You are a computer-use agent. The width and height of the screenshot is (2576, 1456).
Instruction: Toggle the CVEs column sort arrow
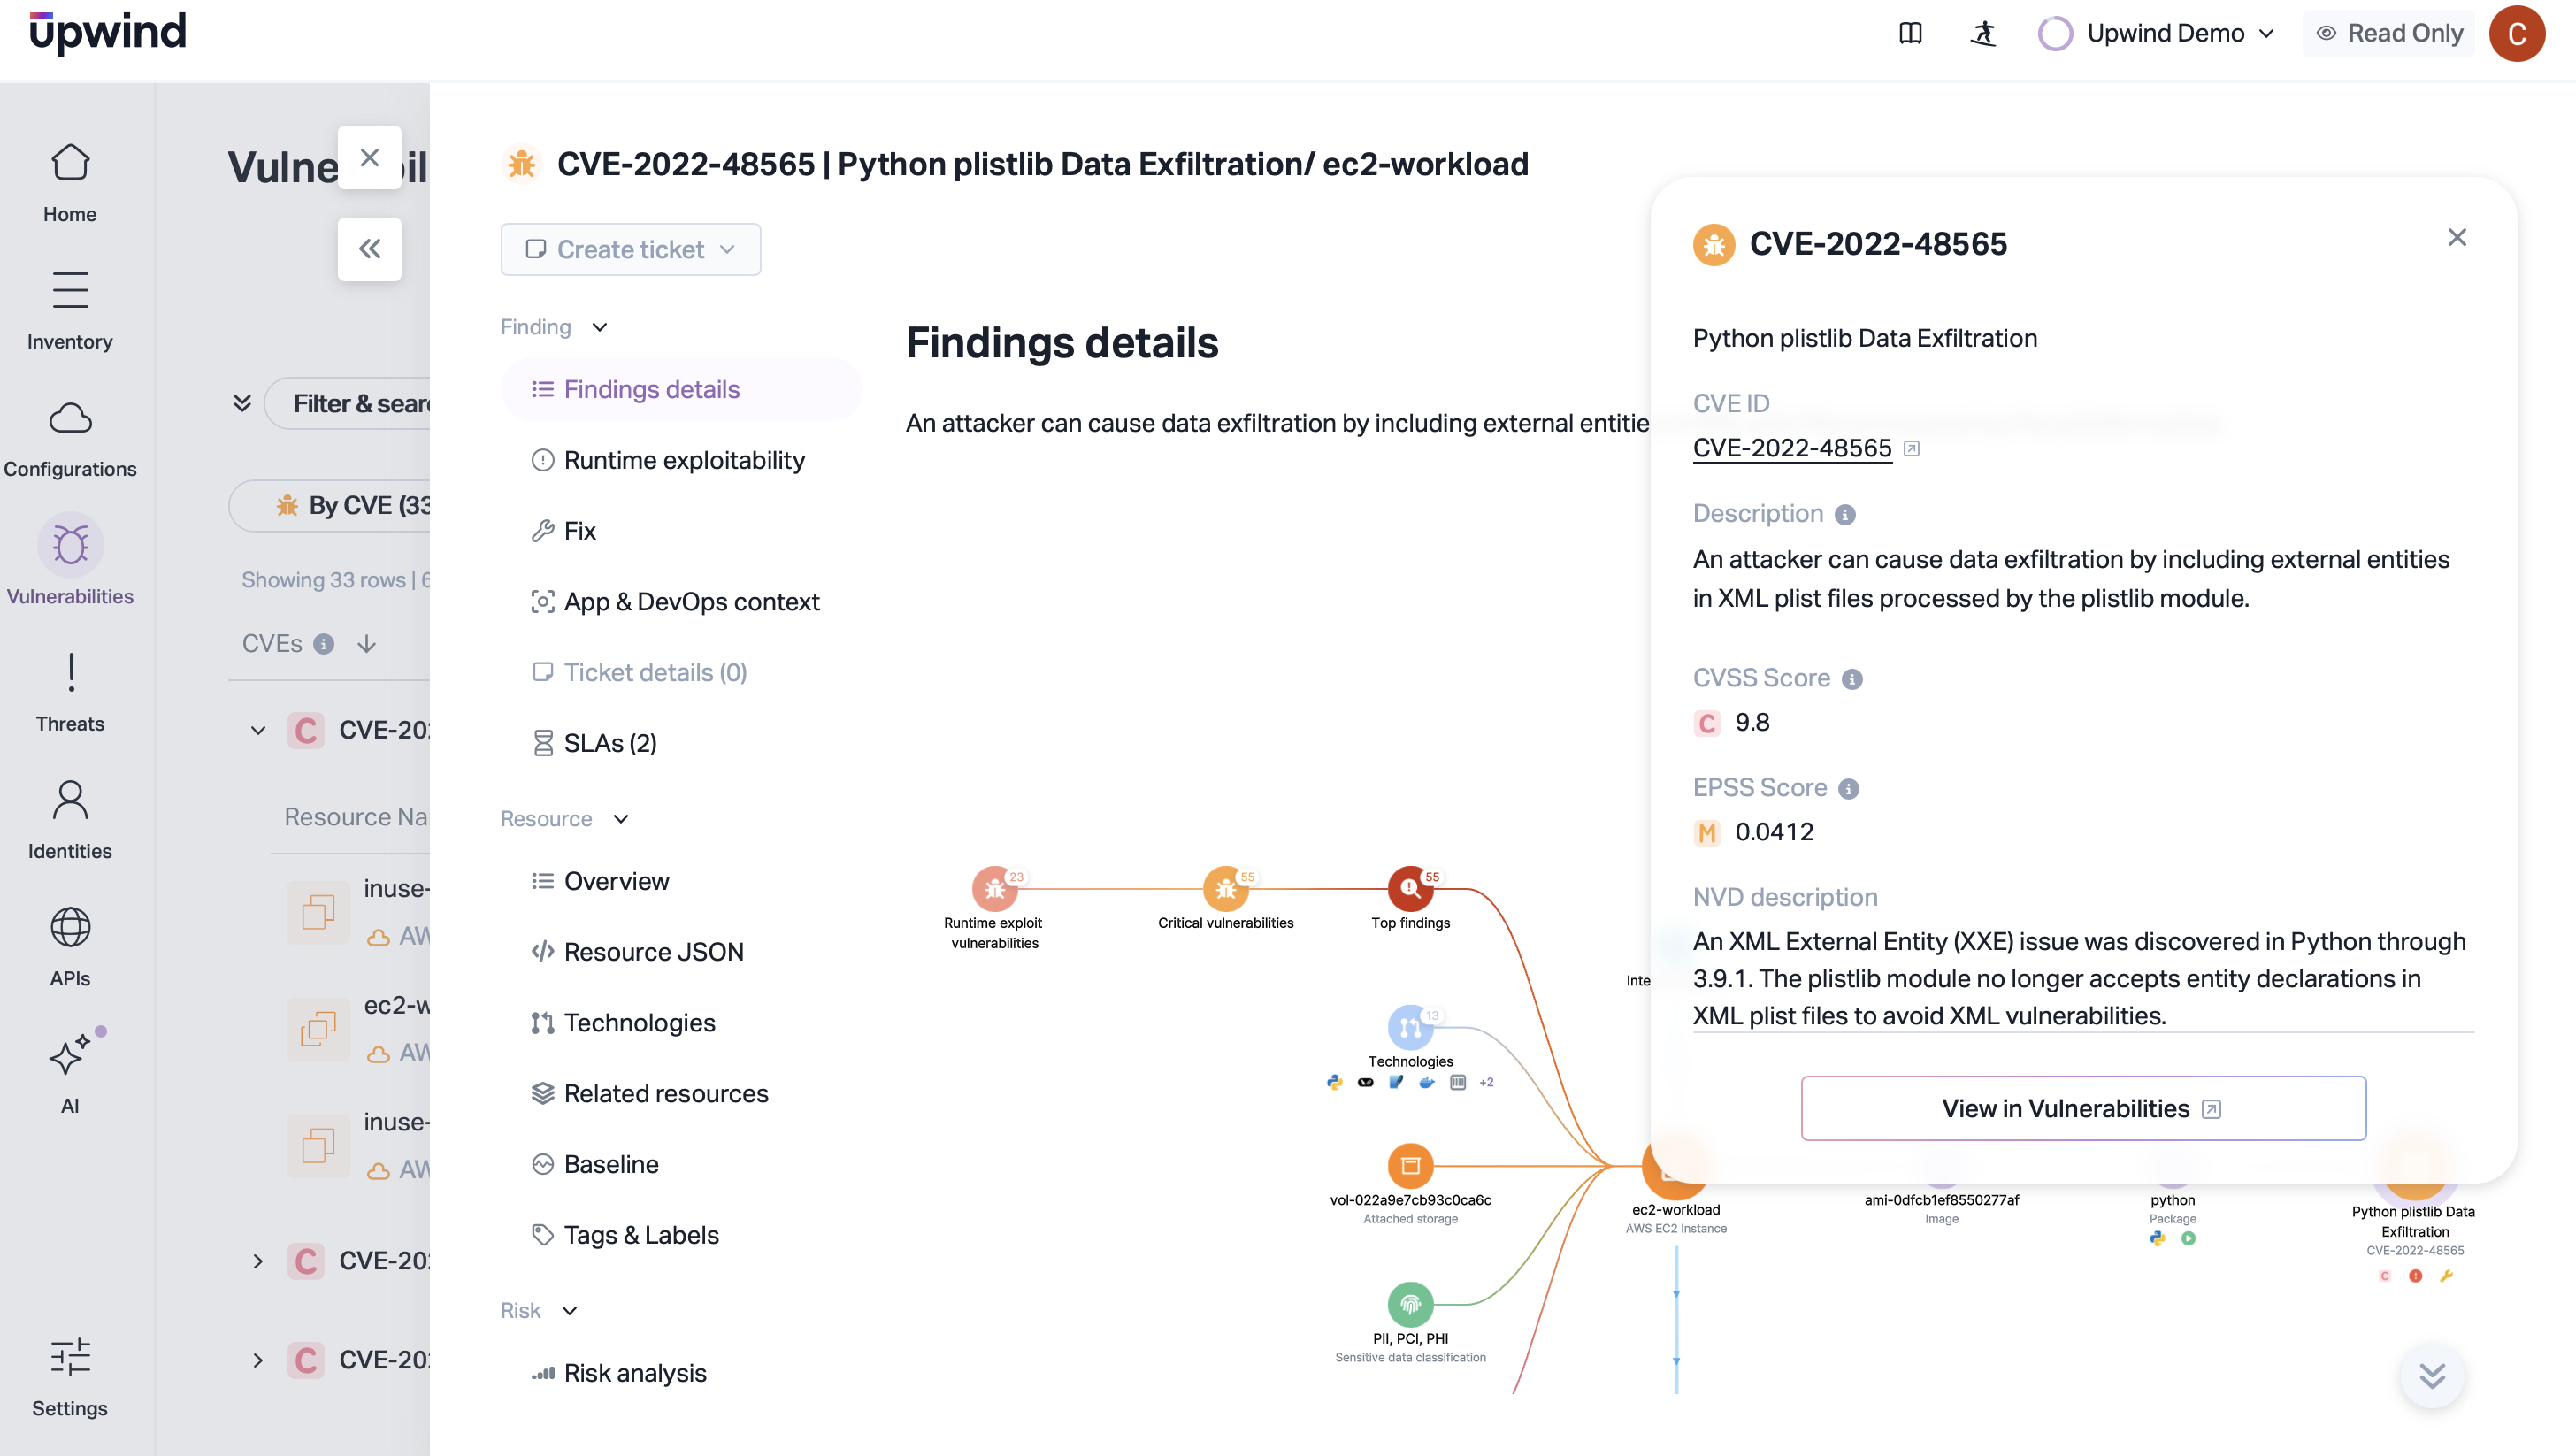[367, 644]
